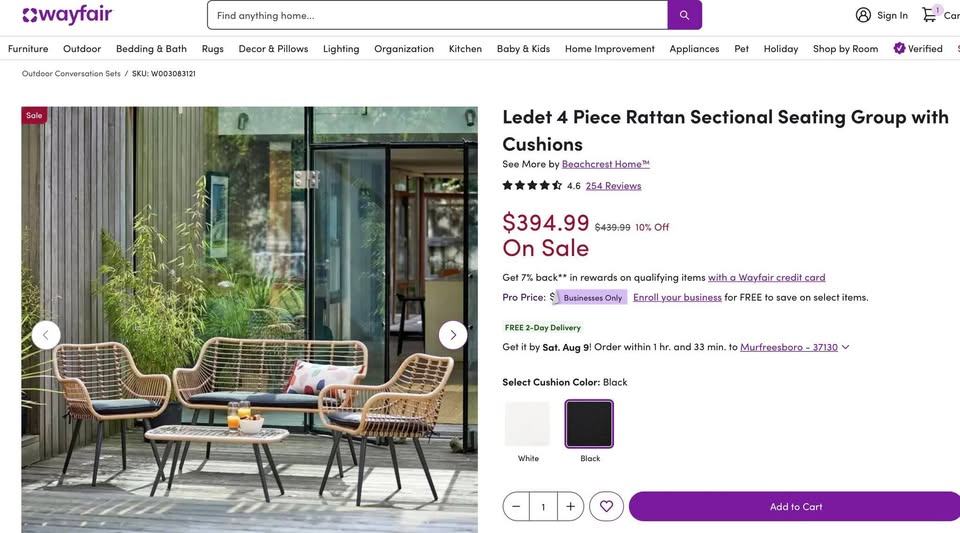This screenshot has height=533, width=960.
Task: Focus the Find anything home search field
Action: tap(437, 15)
